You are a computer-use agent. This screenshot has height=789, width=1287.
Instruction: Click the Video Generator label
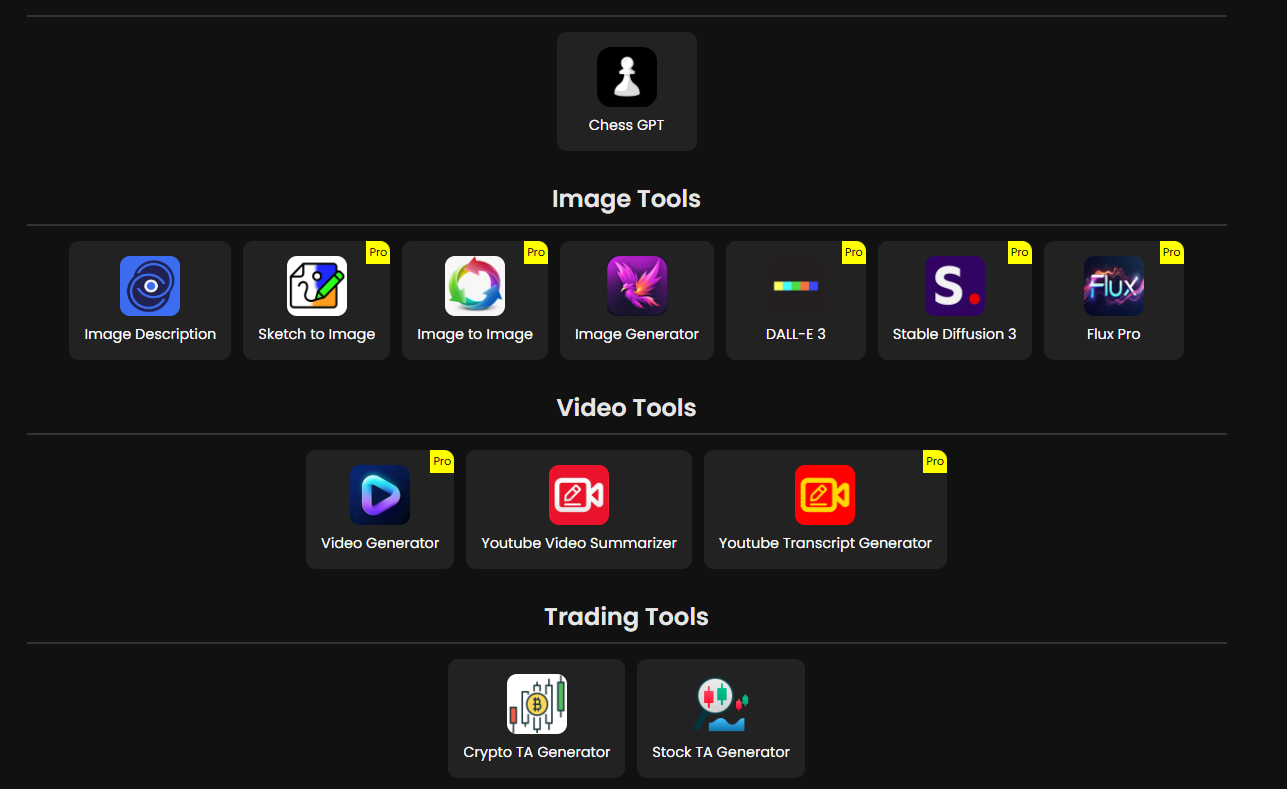(380, 544)
